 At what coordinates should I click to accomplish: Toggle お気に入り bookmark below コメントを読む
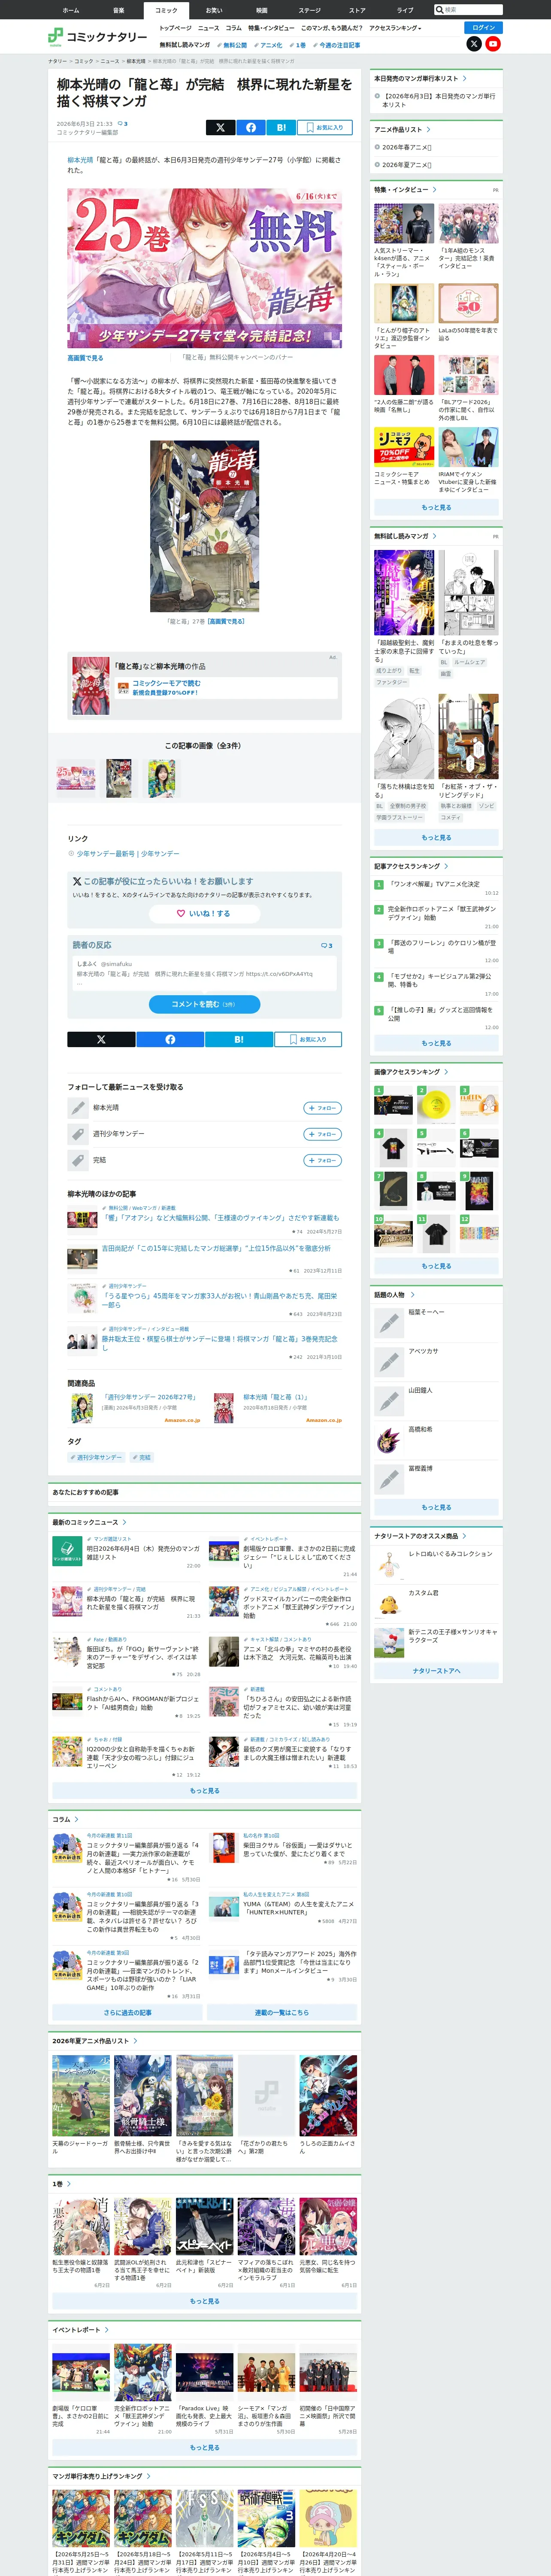(x=308, y=1039)
